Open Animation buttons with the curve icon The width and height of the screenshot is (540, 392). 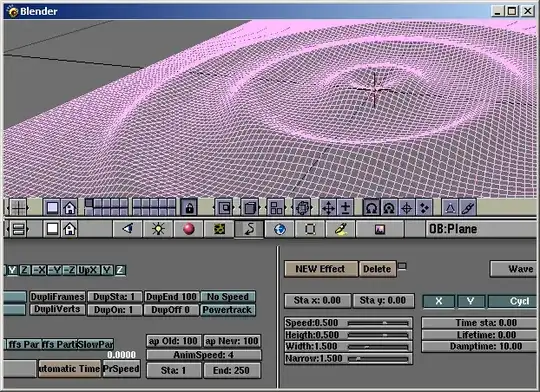tap(249, 229)
